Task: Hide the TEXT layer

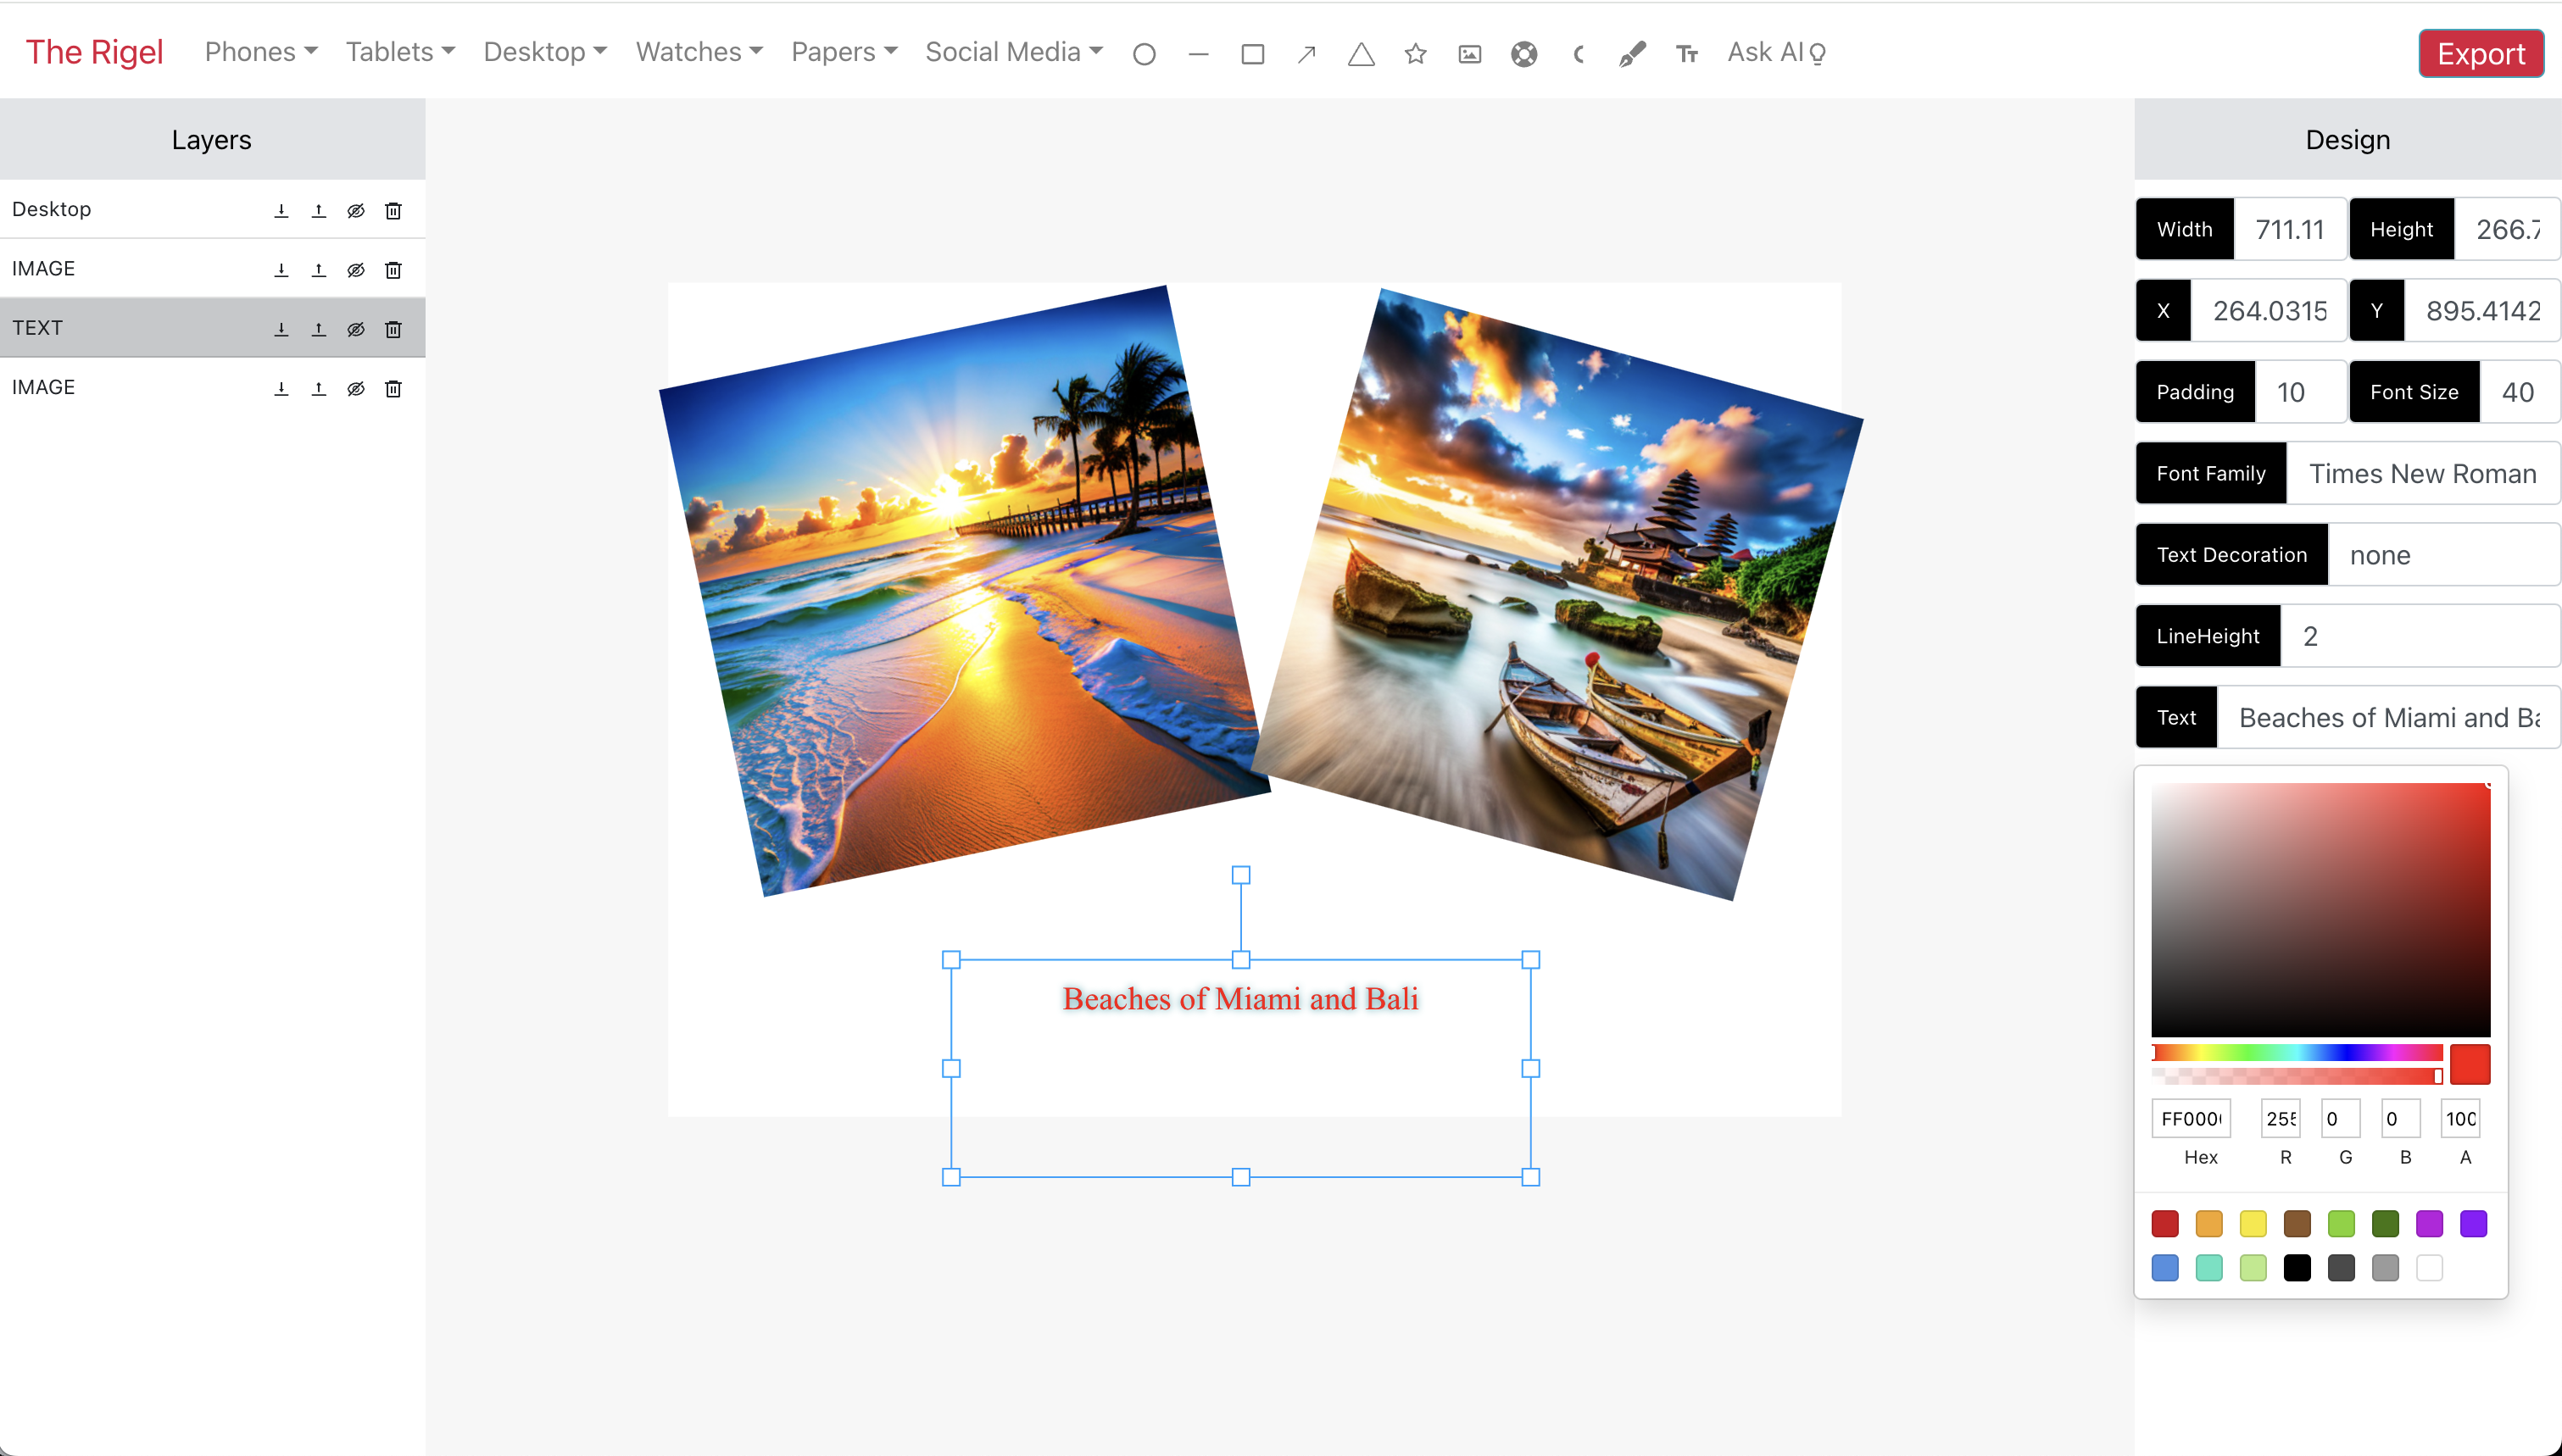Action: [x=355, y=329]
